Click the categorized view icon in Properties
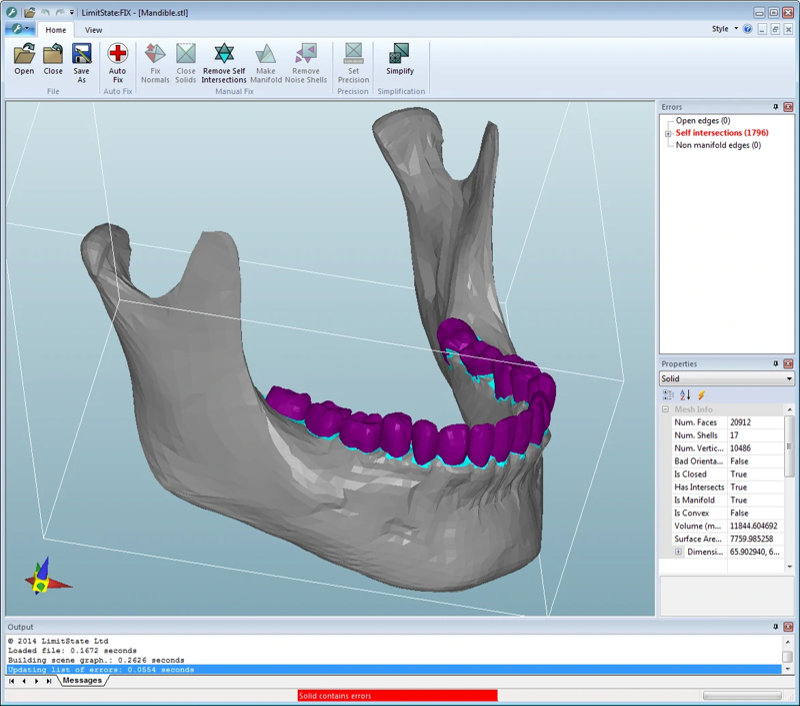The width and height of the screenshot is (800, 706). click(668, 395)
